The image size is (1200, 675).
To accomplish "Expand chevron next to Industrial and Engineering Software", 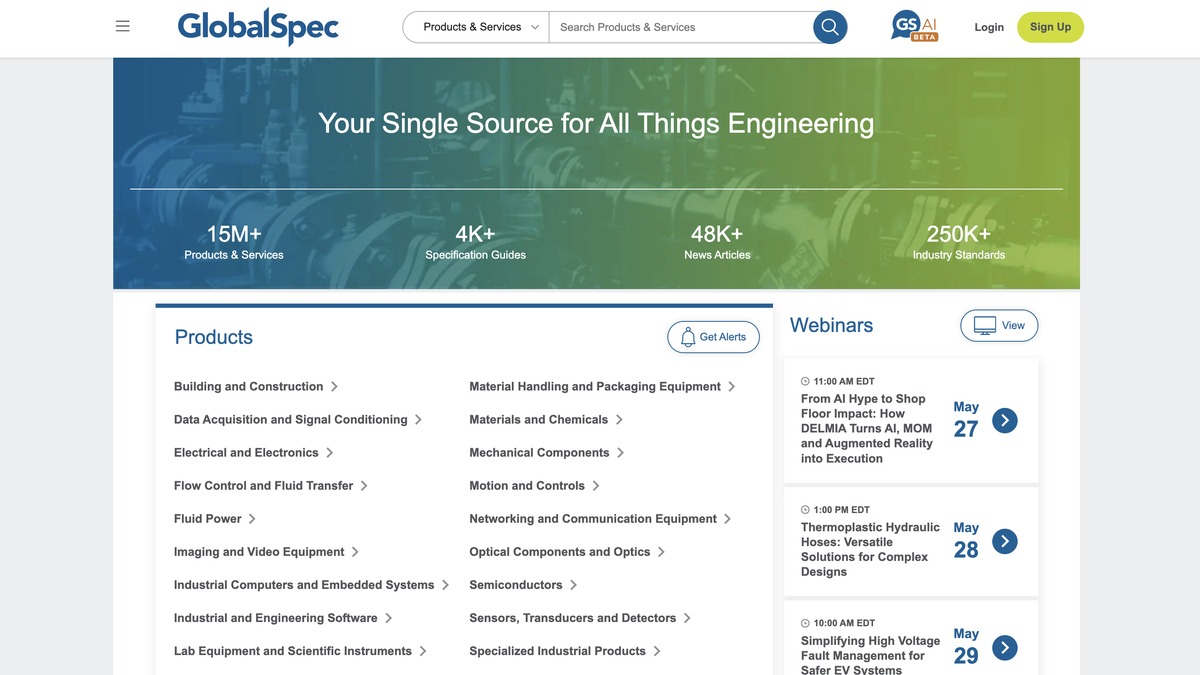I will point(388,618).
